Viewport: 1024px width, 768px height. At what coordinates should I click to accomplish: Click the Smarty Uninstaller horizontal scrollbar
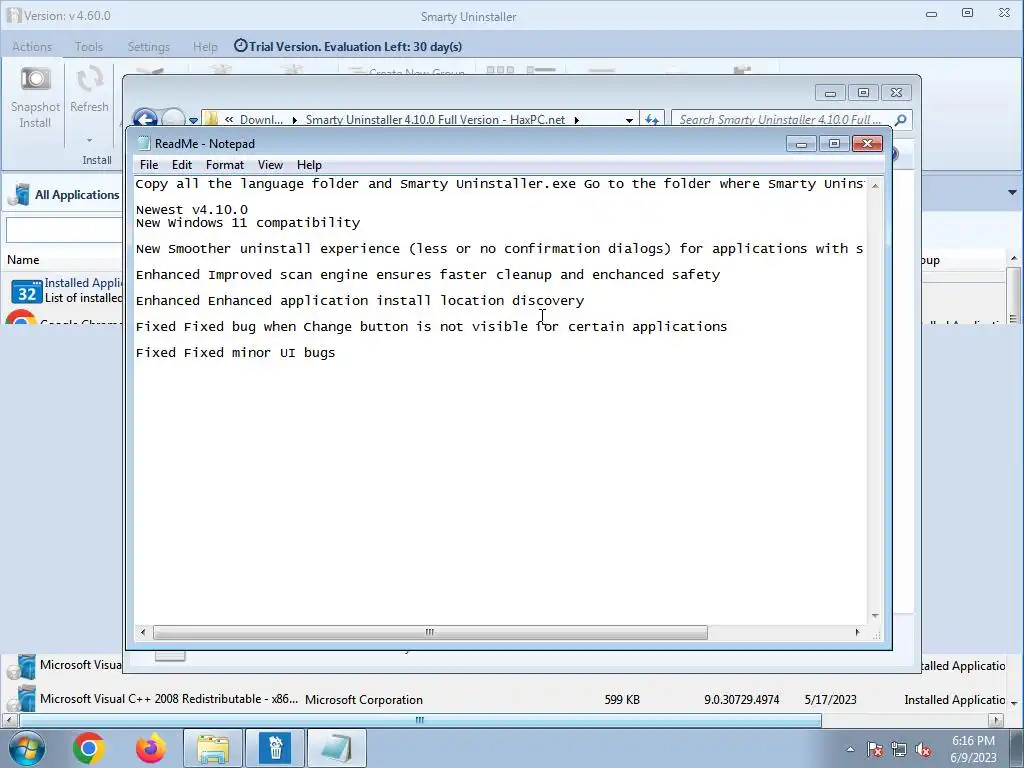(x=420, y=720)
